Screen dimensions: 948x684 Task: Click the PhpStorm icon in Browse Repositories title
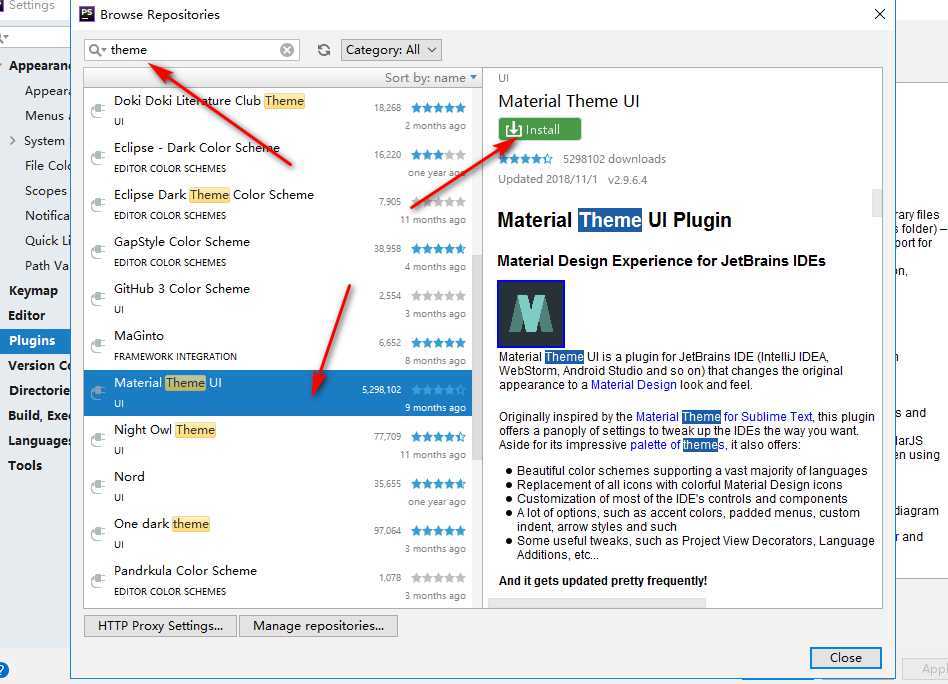(x=87, y=14)
